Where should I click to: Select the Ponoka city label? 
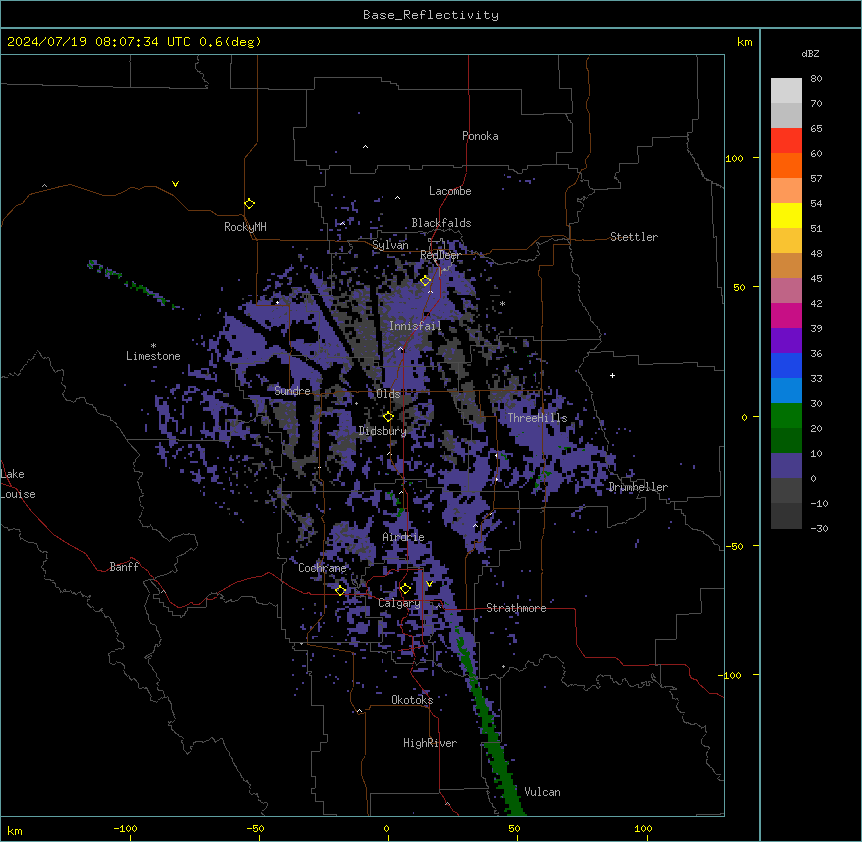480,136
